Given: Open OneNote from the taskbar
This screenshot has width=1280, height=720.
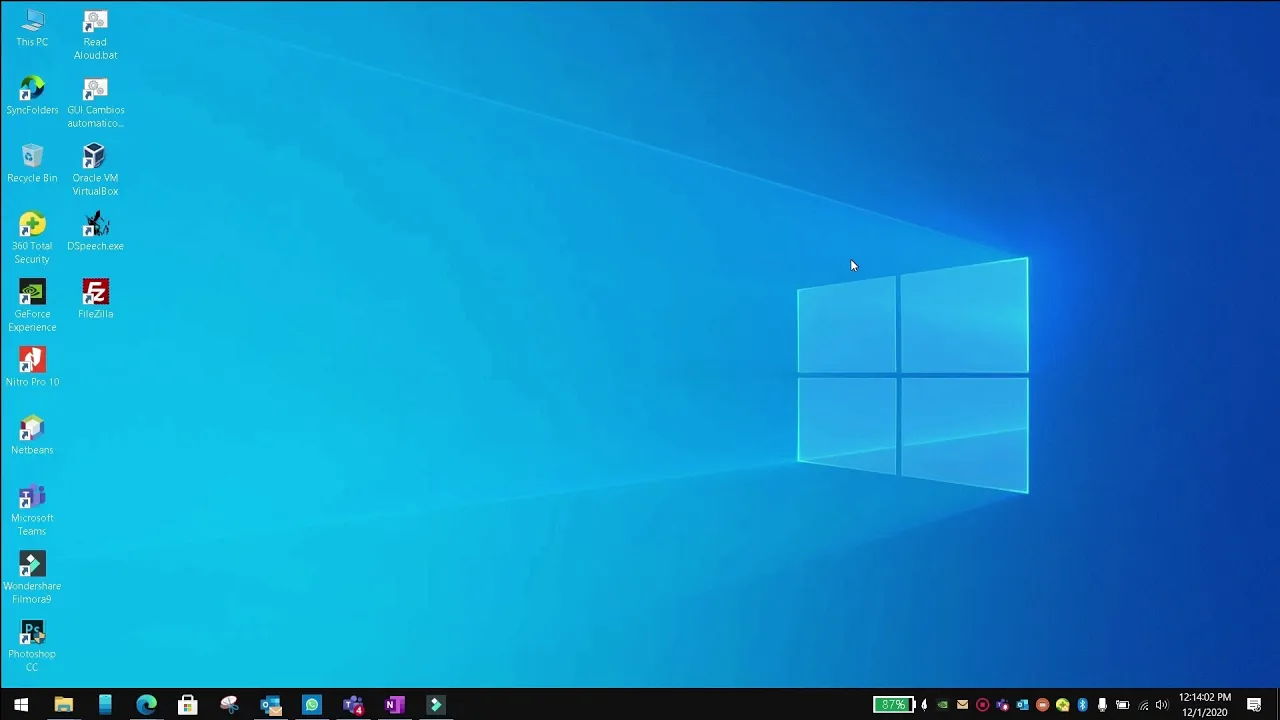Looking at the screenshot, I should click(395, 705).
